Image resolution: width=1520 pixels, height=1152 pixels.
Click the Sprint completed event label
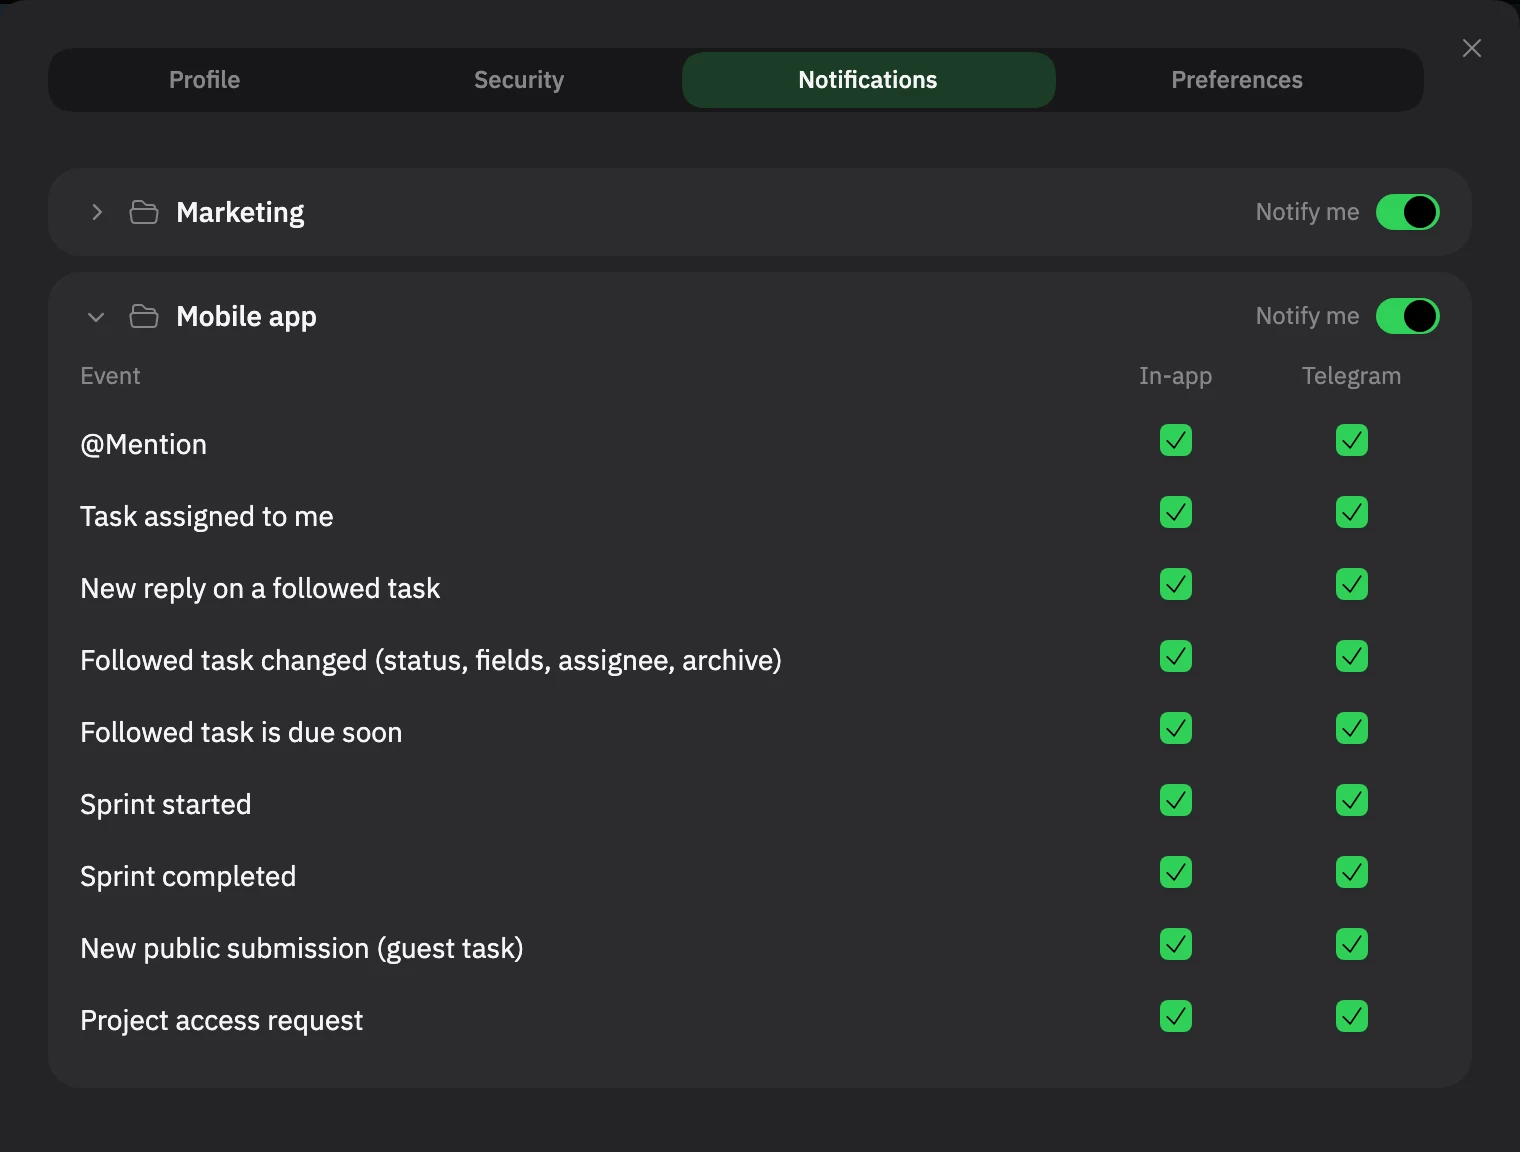pos(188,877)
